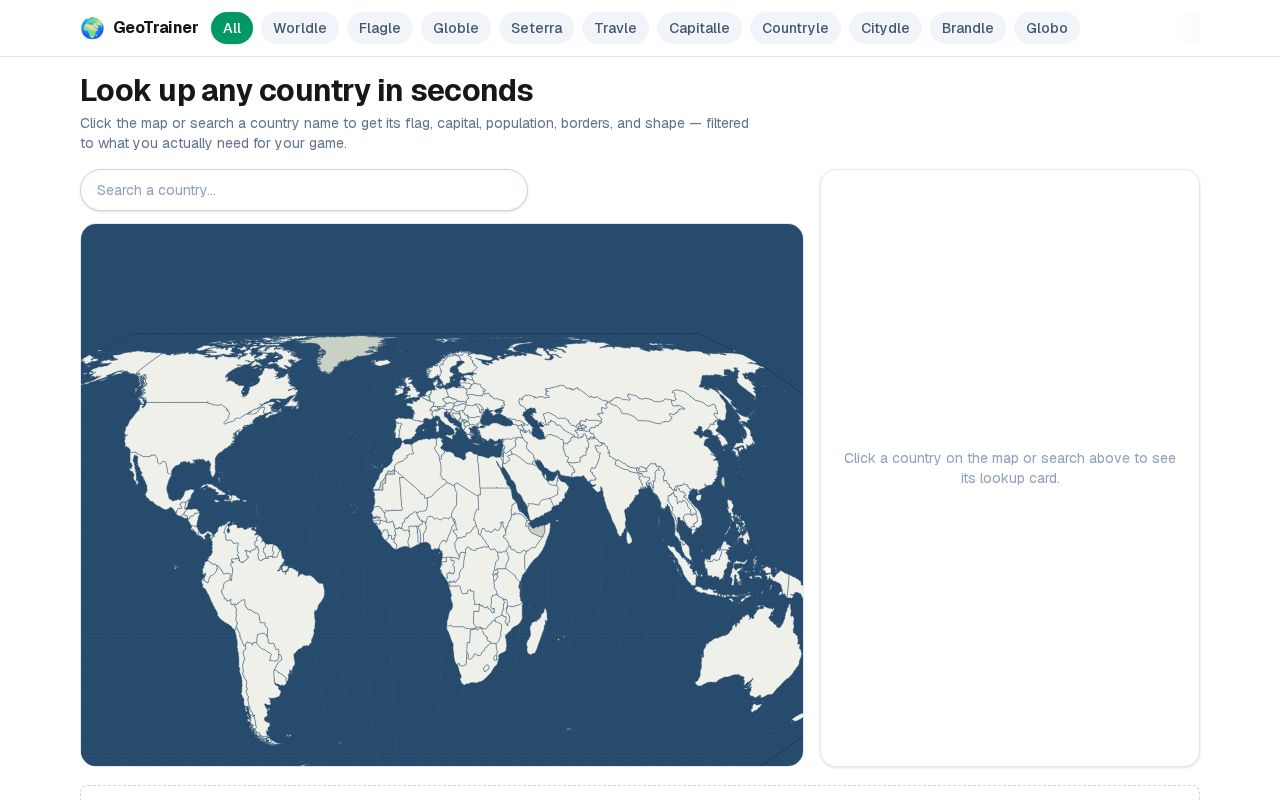Viewport: 1280px width, 800px height.
Task: Click the description text starting 'Click the map or search'
Action: click(414, 133)
